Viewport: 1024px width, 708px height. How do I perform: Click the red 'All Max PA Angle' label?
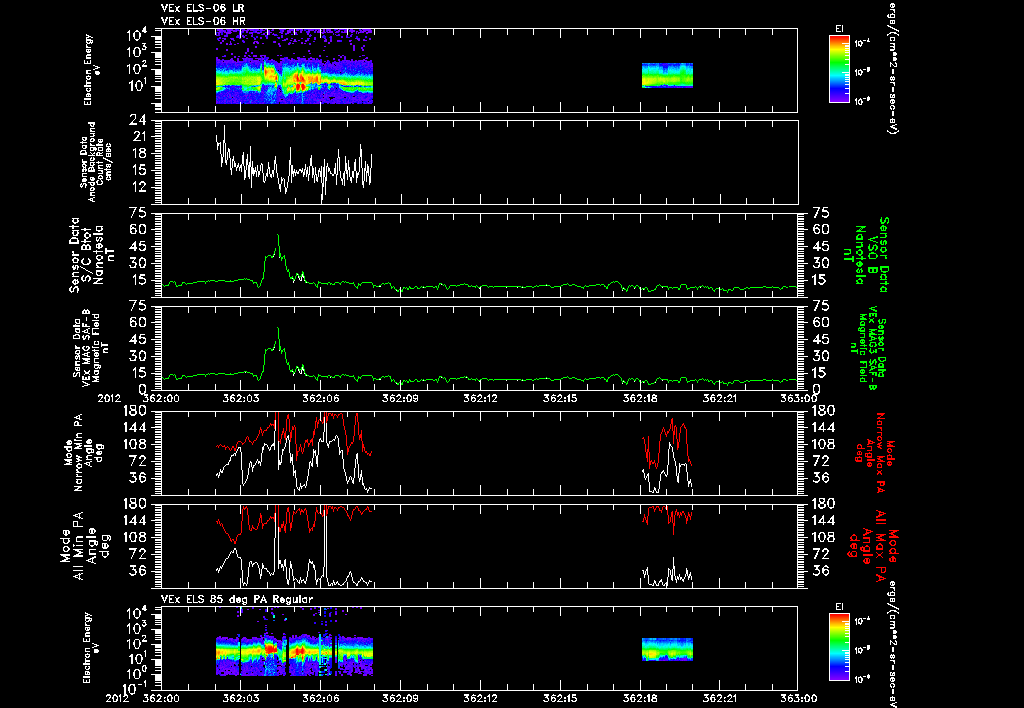click(873, 545)
